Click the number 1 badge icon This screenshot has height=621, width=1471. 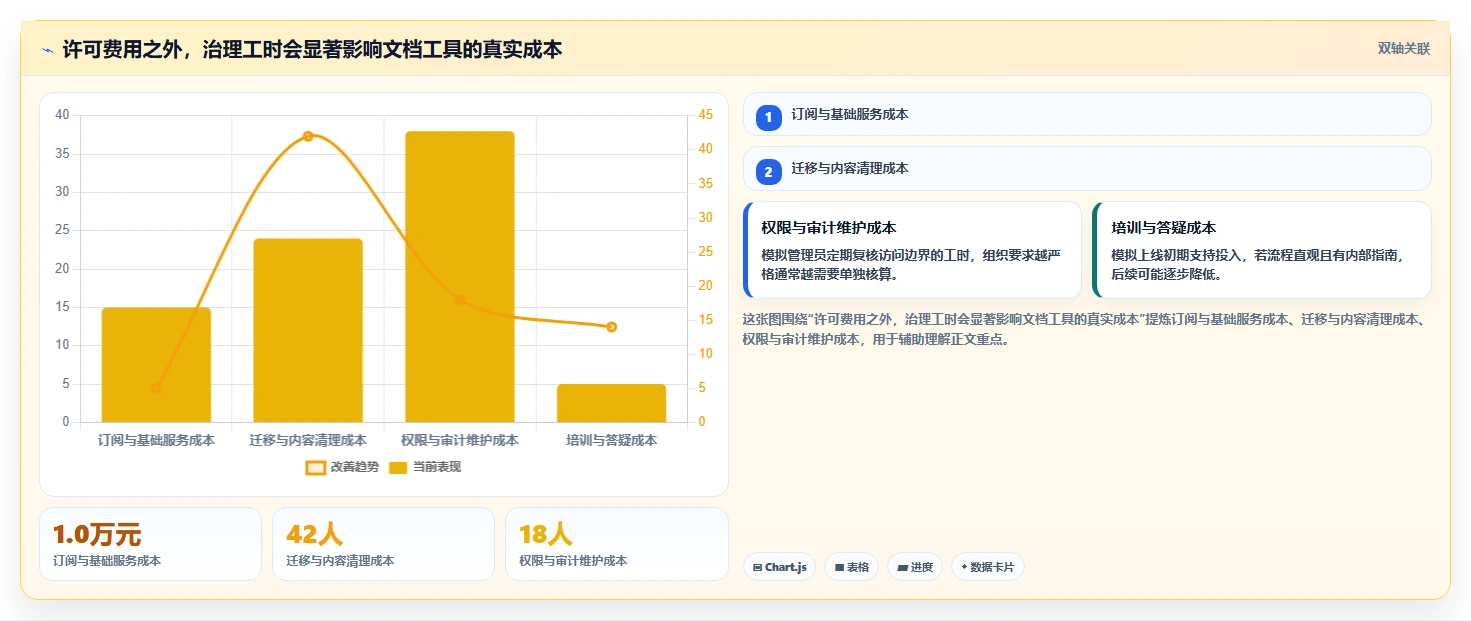[x=768, y=118]
